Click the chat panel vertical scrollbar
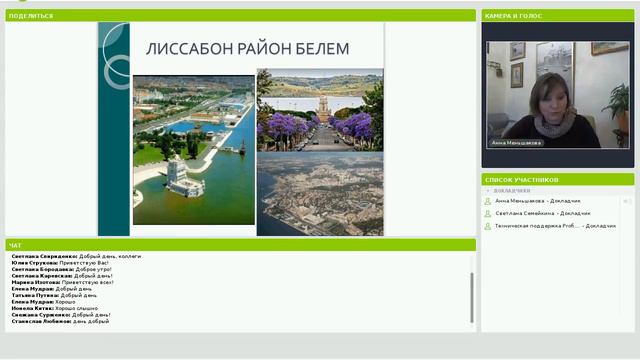This screenshot has width=640, height=360. pyautogui.click(x=472, y=298)
